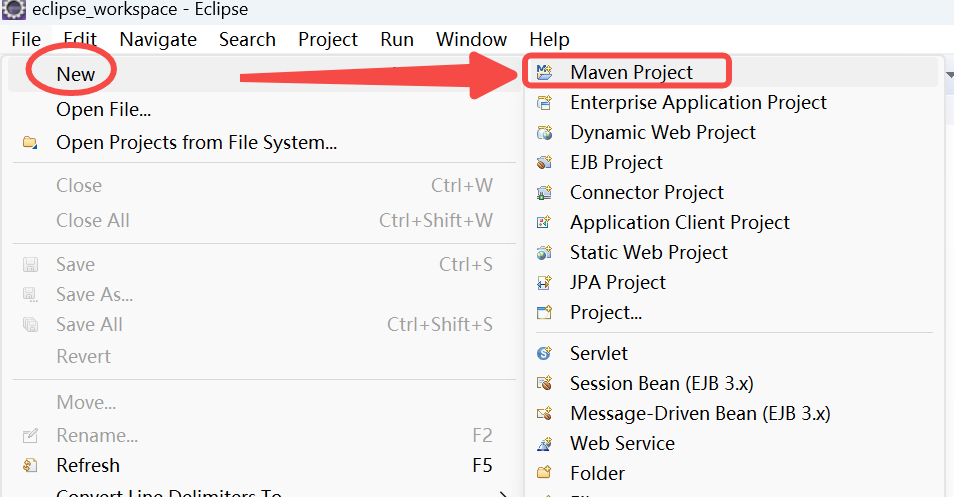
Task: Open the Help menu
Action: 549,40
